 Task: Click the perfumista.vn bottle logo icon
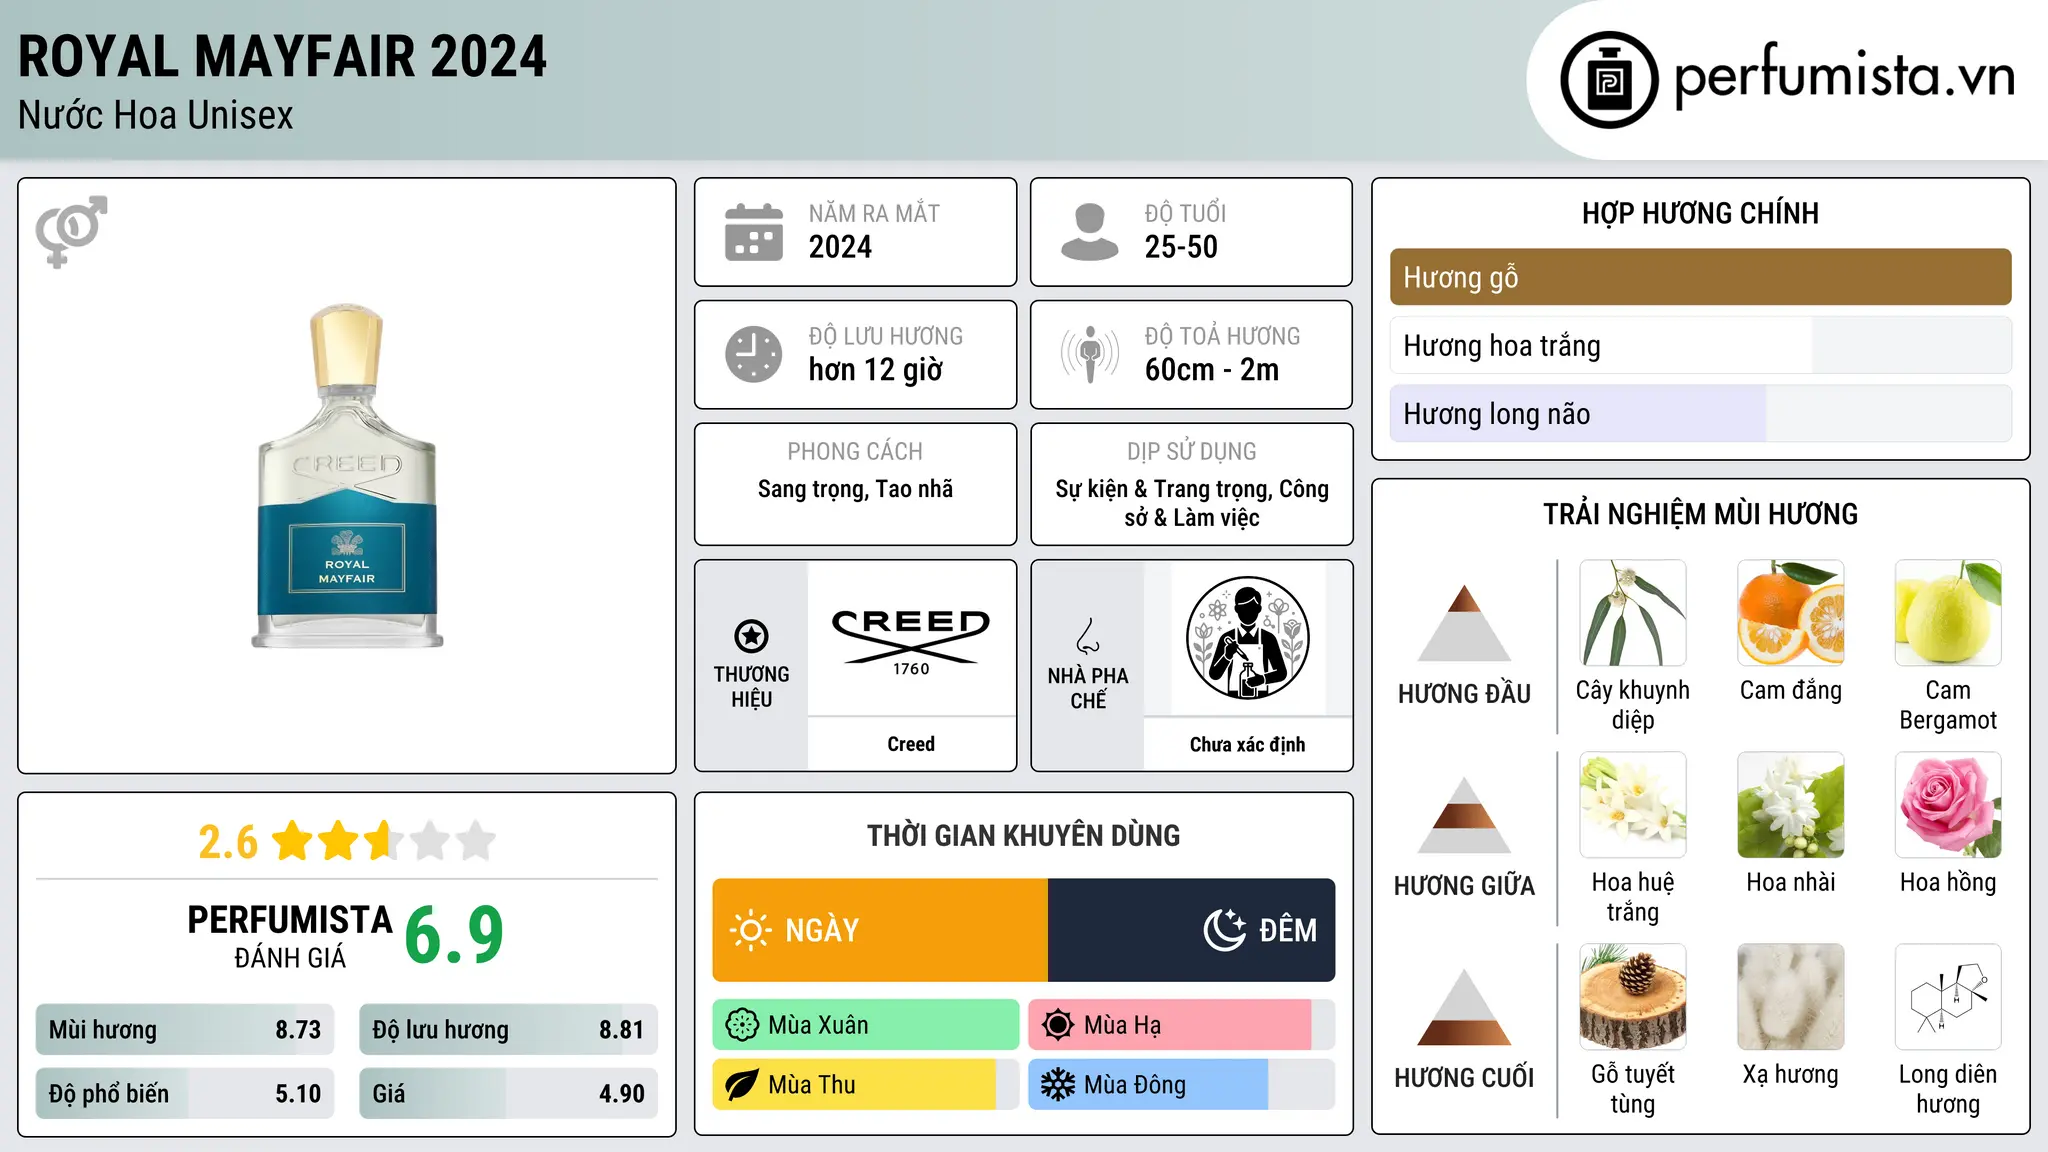coord(1609,80)
